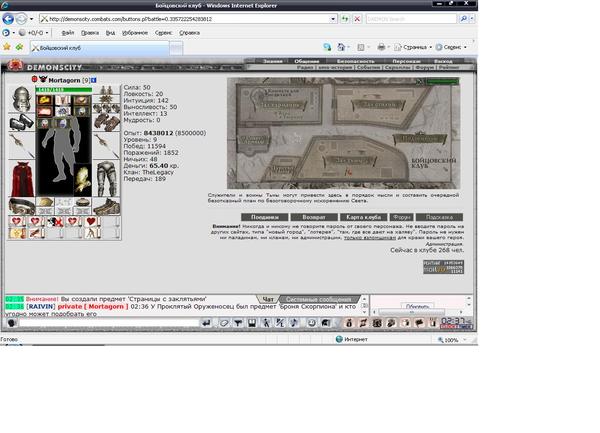Open the Файл browser menu

[x=68, y=33]
